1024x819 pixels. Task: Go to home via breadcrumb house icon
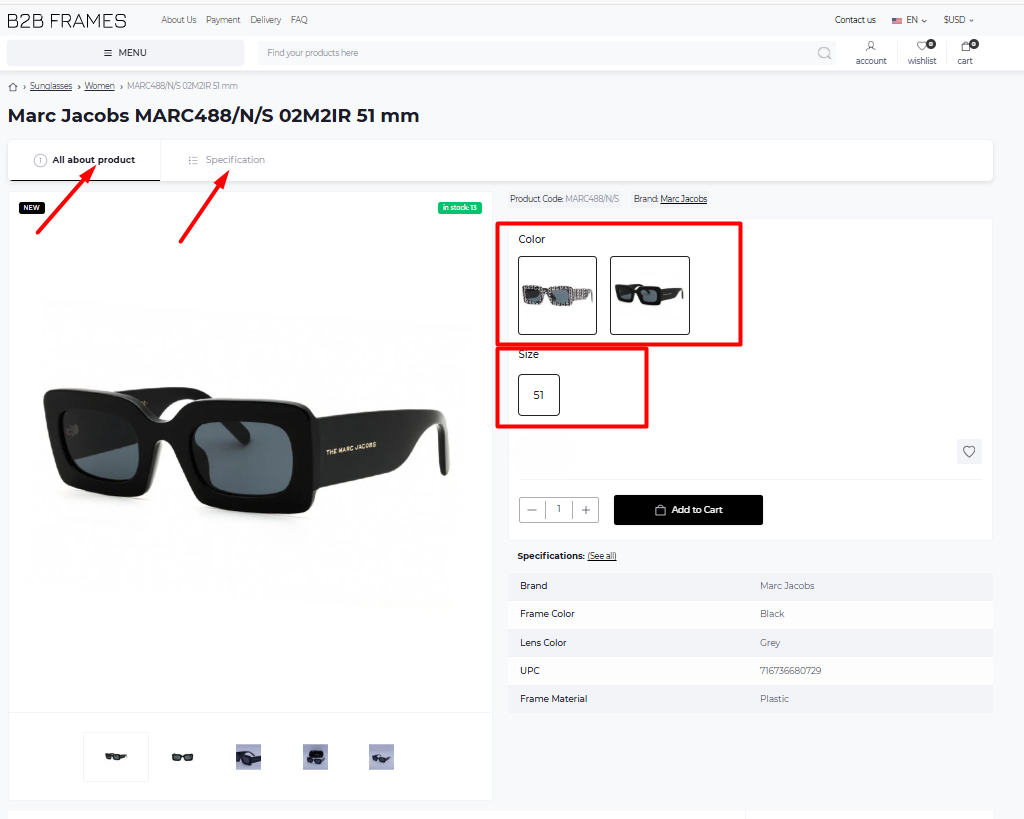(x=12, y=86)
